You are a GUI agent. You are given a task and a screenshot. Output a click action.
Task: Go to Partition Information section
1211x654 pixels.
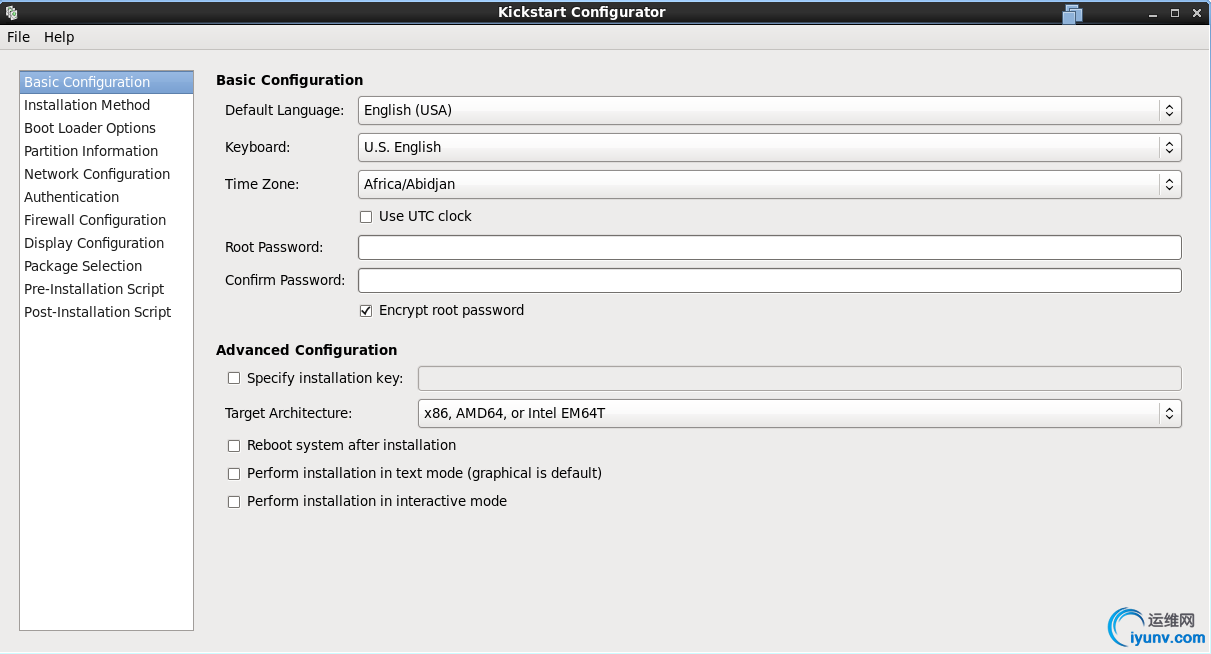[91, 151]
